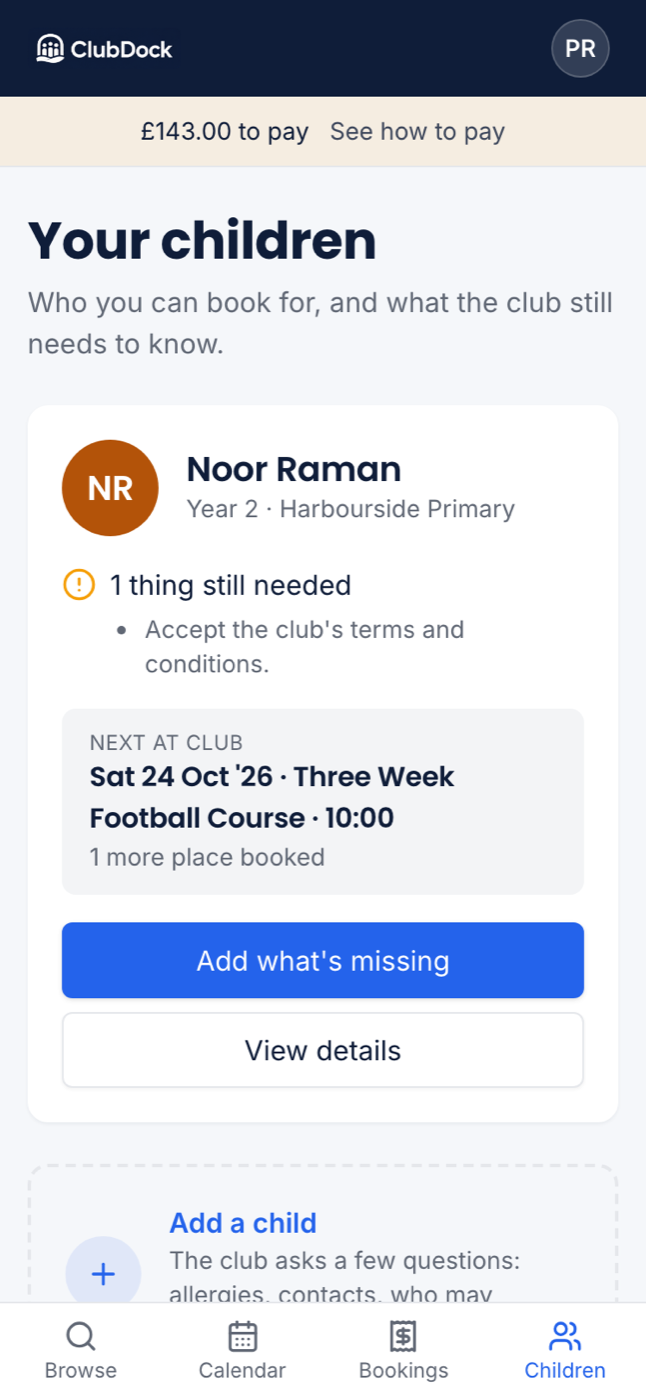Open the 'See how to pay' link
The width and height of the screenshot is (646, 1400).
pos(417,132)
